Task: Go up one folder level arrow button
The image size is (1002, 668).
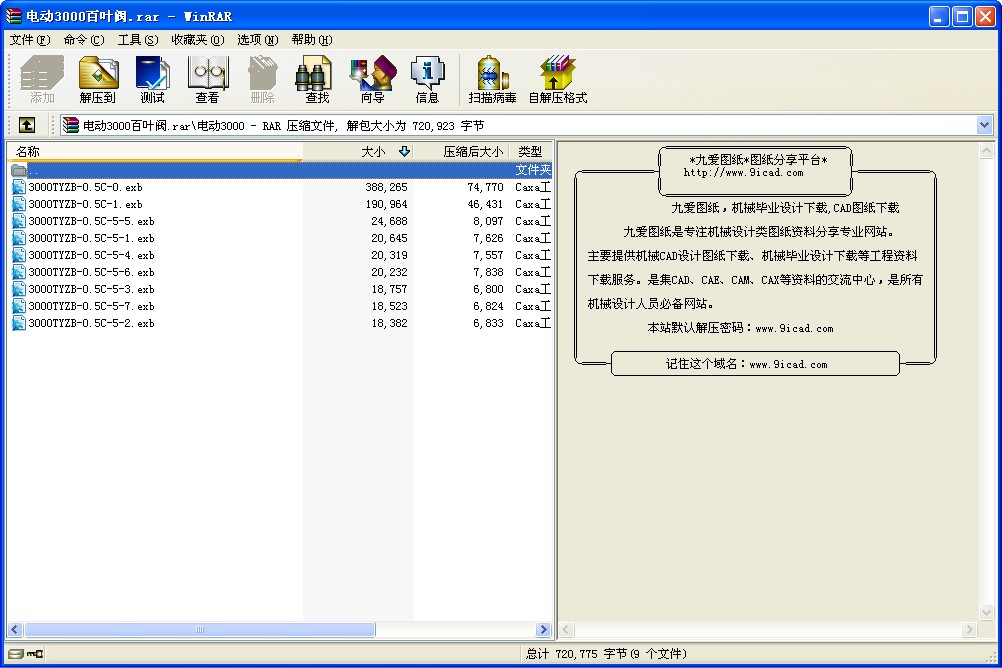Action: pyautogui.click(x=26, y=125)
